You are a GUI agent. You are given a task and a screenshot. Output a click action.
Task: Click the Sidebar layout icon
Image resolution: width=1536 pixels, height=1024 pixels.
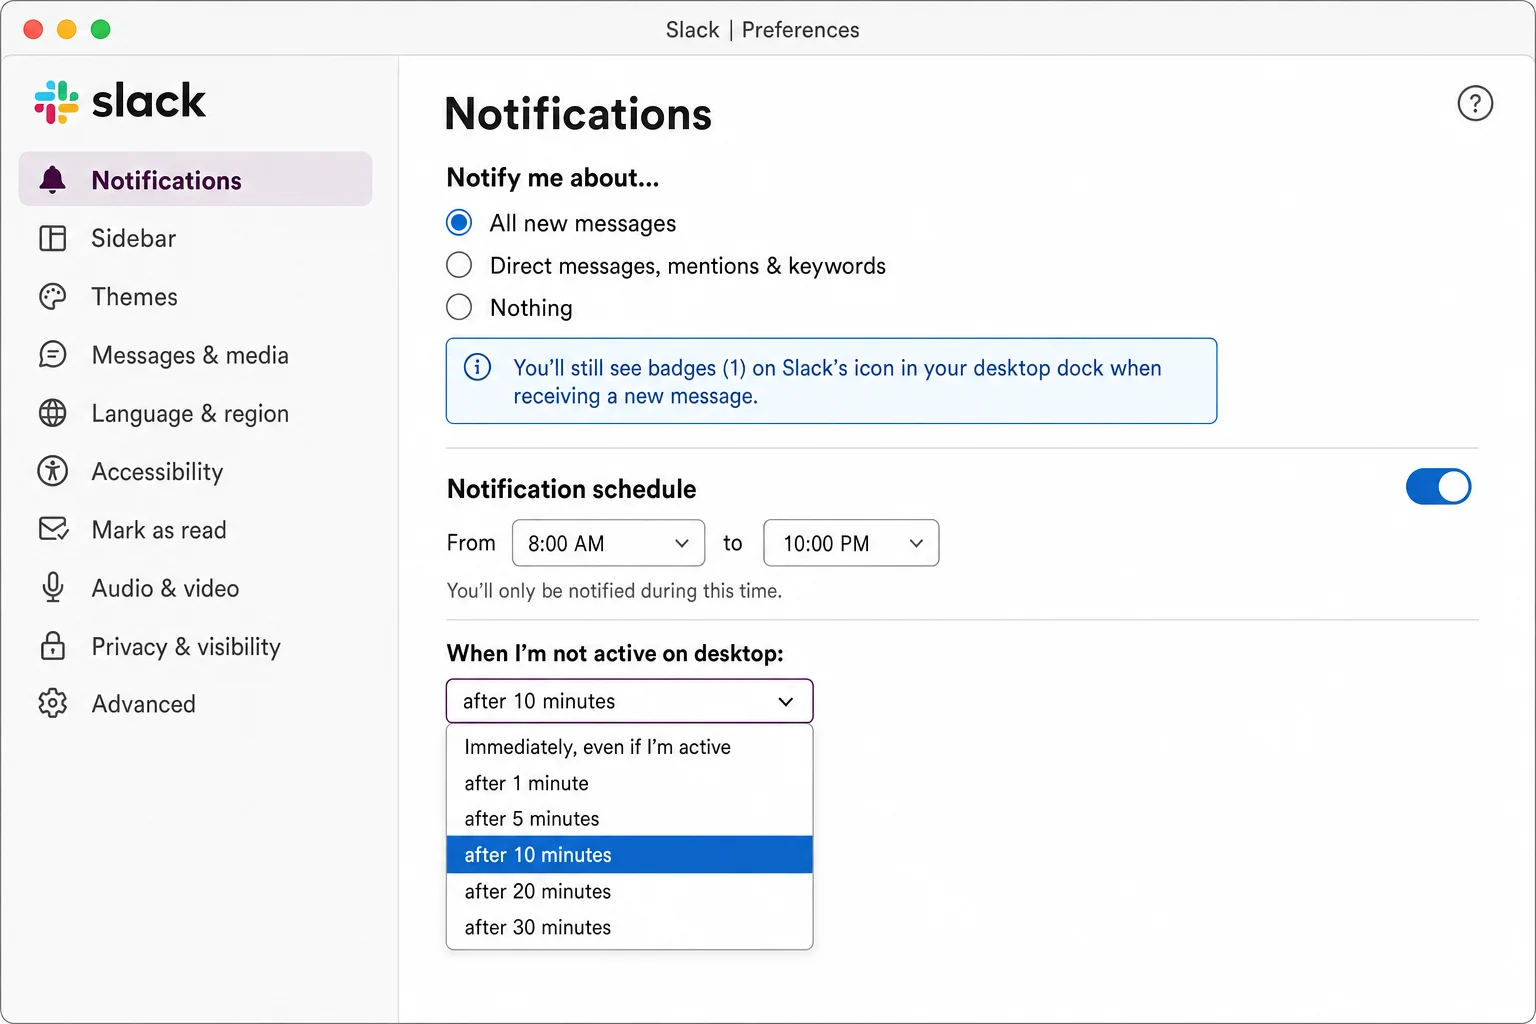[x=52, y=238]
